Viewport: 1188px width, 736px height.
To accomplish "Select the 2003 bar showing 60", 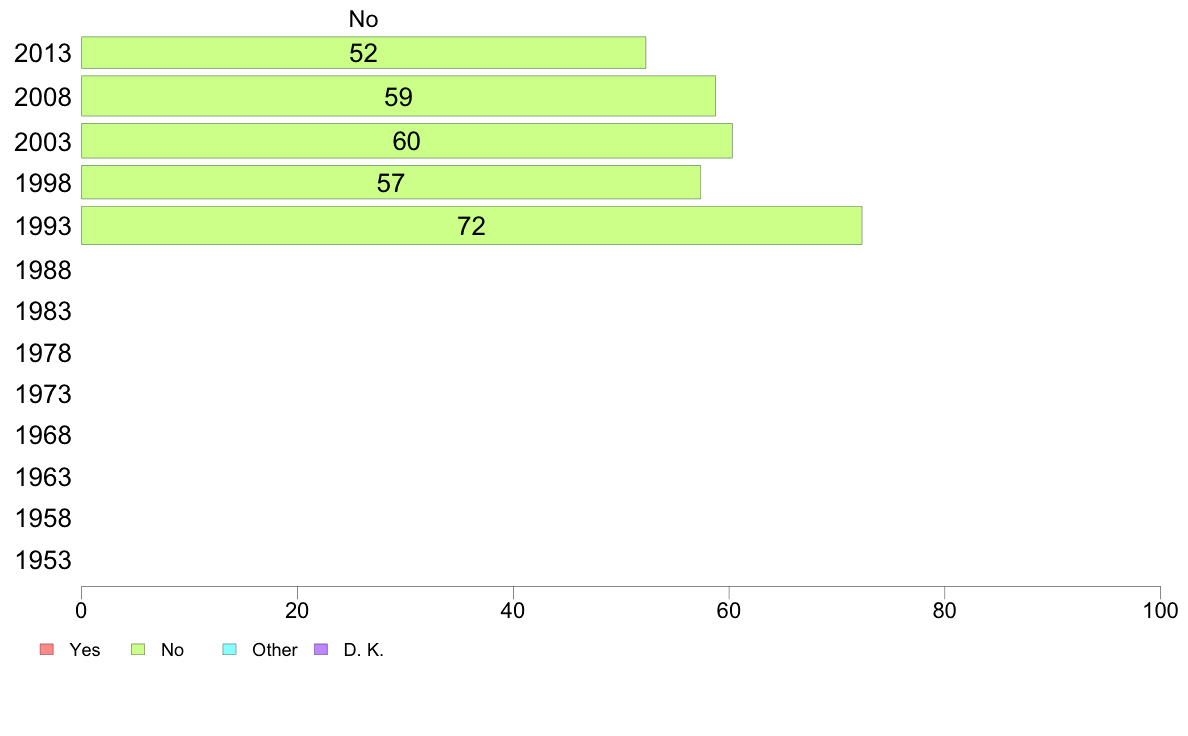I will pyautogui.click(x=407, y=141).
